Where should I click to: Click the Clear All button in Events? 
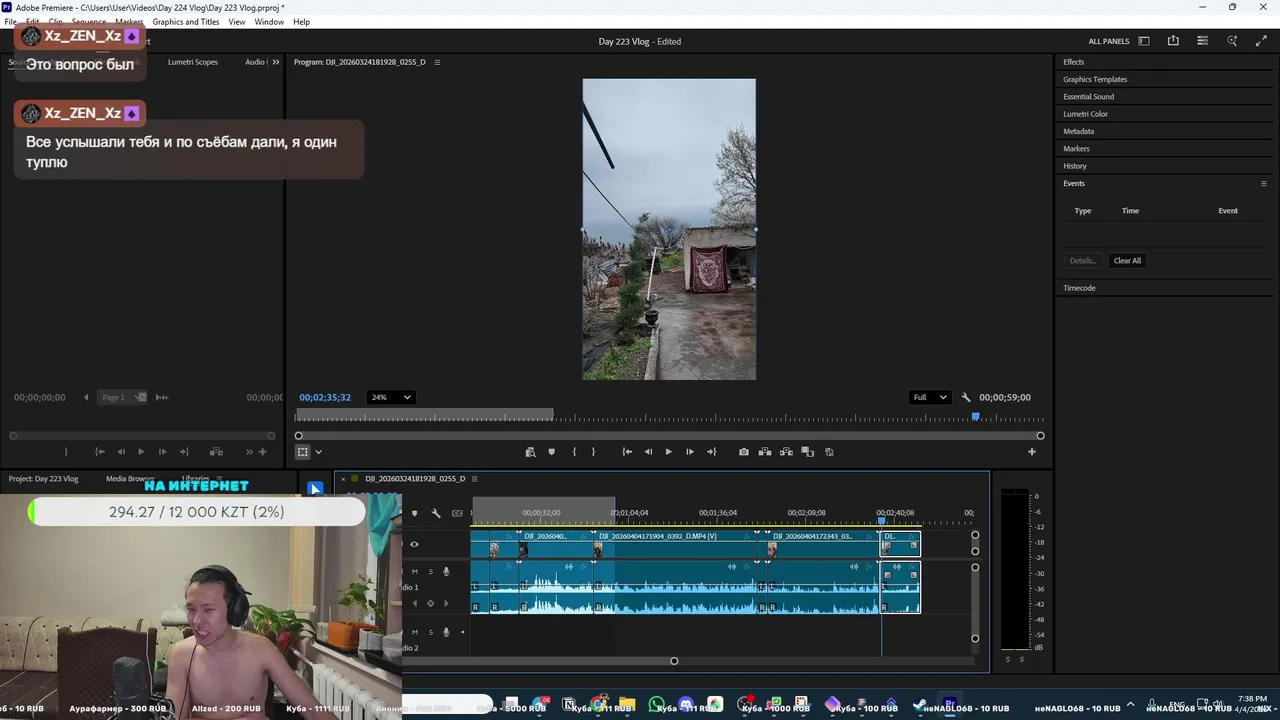click(x=1127, y=261)
